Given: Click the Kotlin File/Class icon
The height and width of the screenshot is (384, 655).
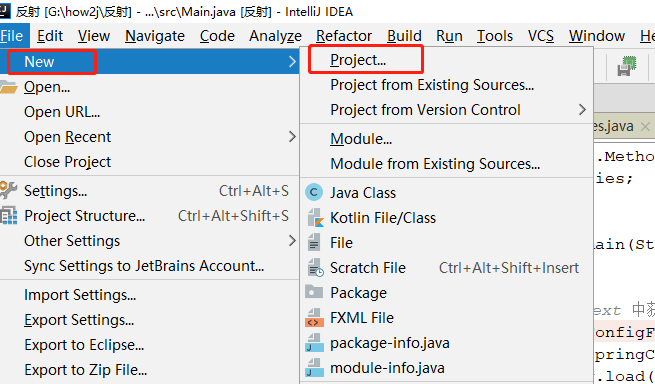Looking at the screenshot, I should click(x=315, y=218).
